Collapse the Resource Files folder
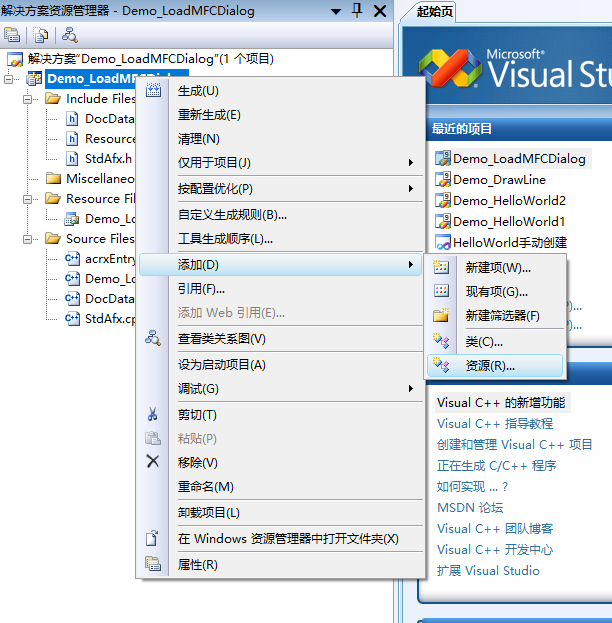This screenshot has width=612, height=623. [x=27, y=199]
